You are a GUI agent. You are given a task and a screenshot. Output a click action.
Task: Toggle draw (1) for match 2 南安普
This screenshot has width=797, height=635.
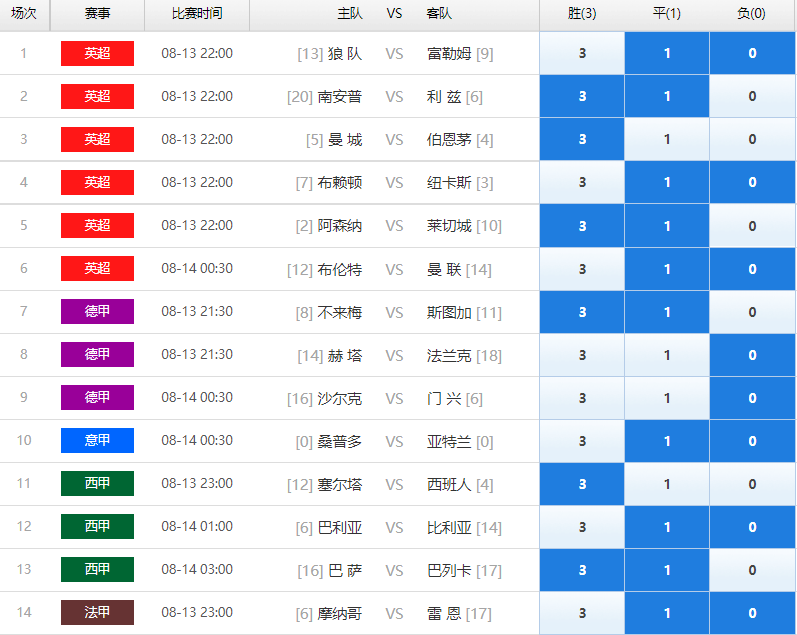point(667,96)
